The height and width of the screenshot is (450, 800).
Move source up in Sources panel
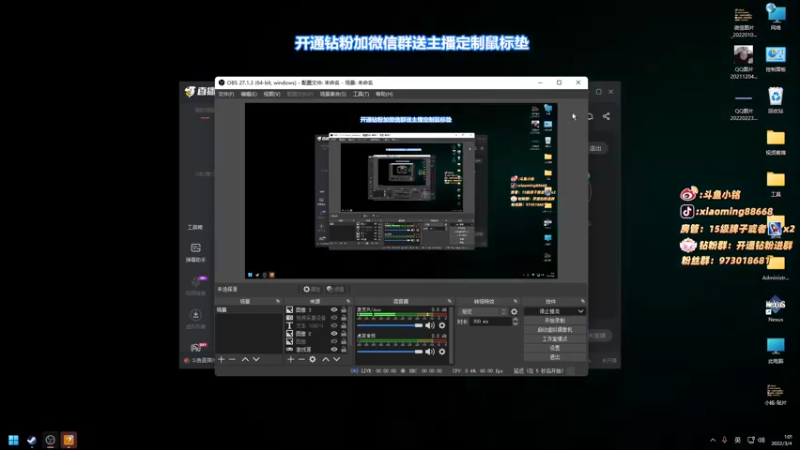(326, 359)
